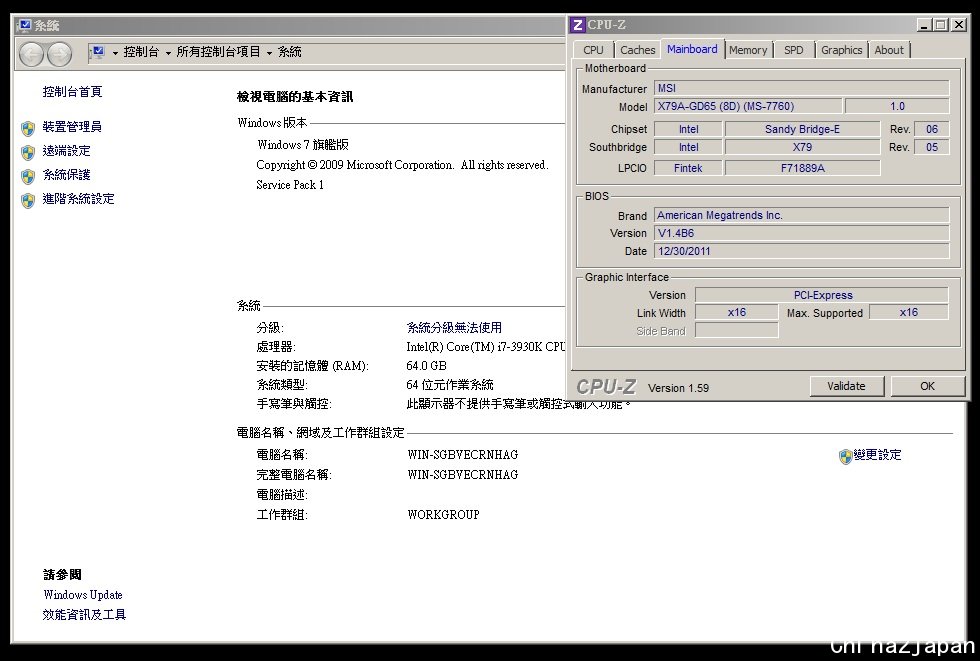Click the Intel(R) Core(TM) i7-3930K processor text
Image resolution: width=980 pixels, height=661 pixels.
pos(486,347)
